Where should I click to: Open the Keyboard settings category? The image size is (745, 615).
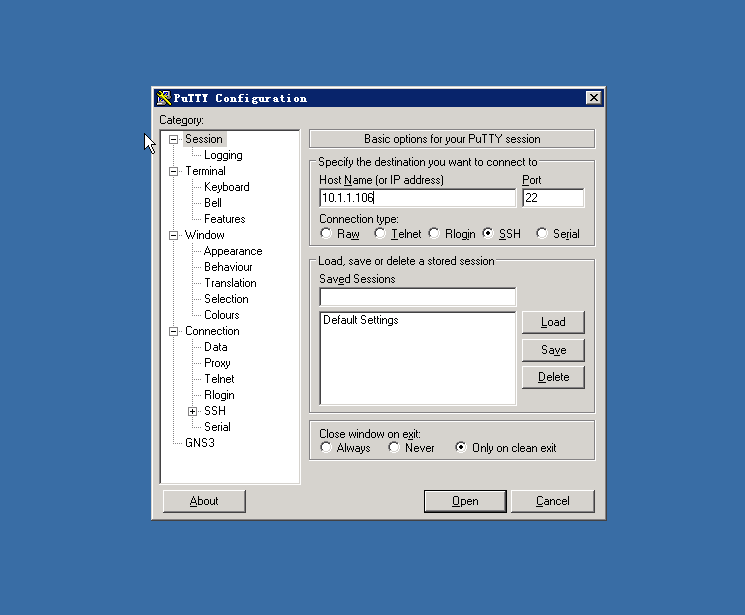[x=227, y=187]
